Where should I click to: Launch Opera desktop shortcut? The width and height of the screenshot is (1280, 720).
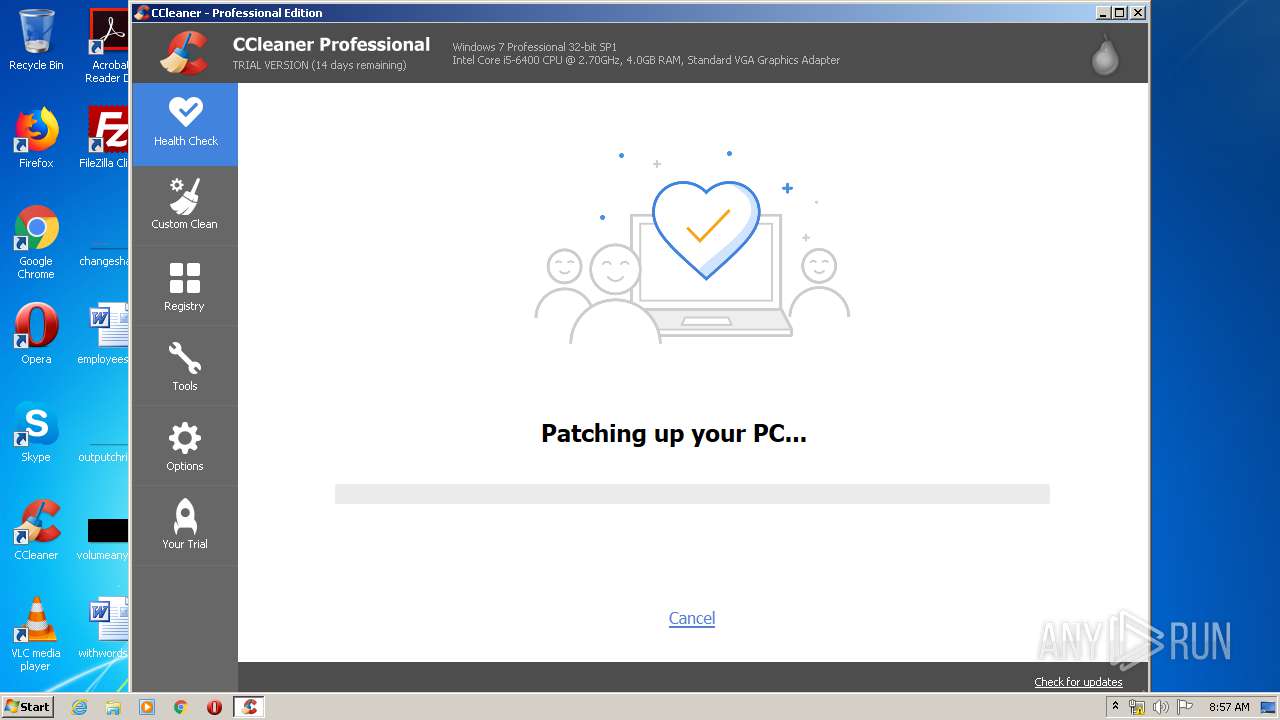pyautogui.click(x=36, y=334)
